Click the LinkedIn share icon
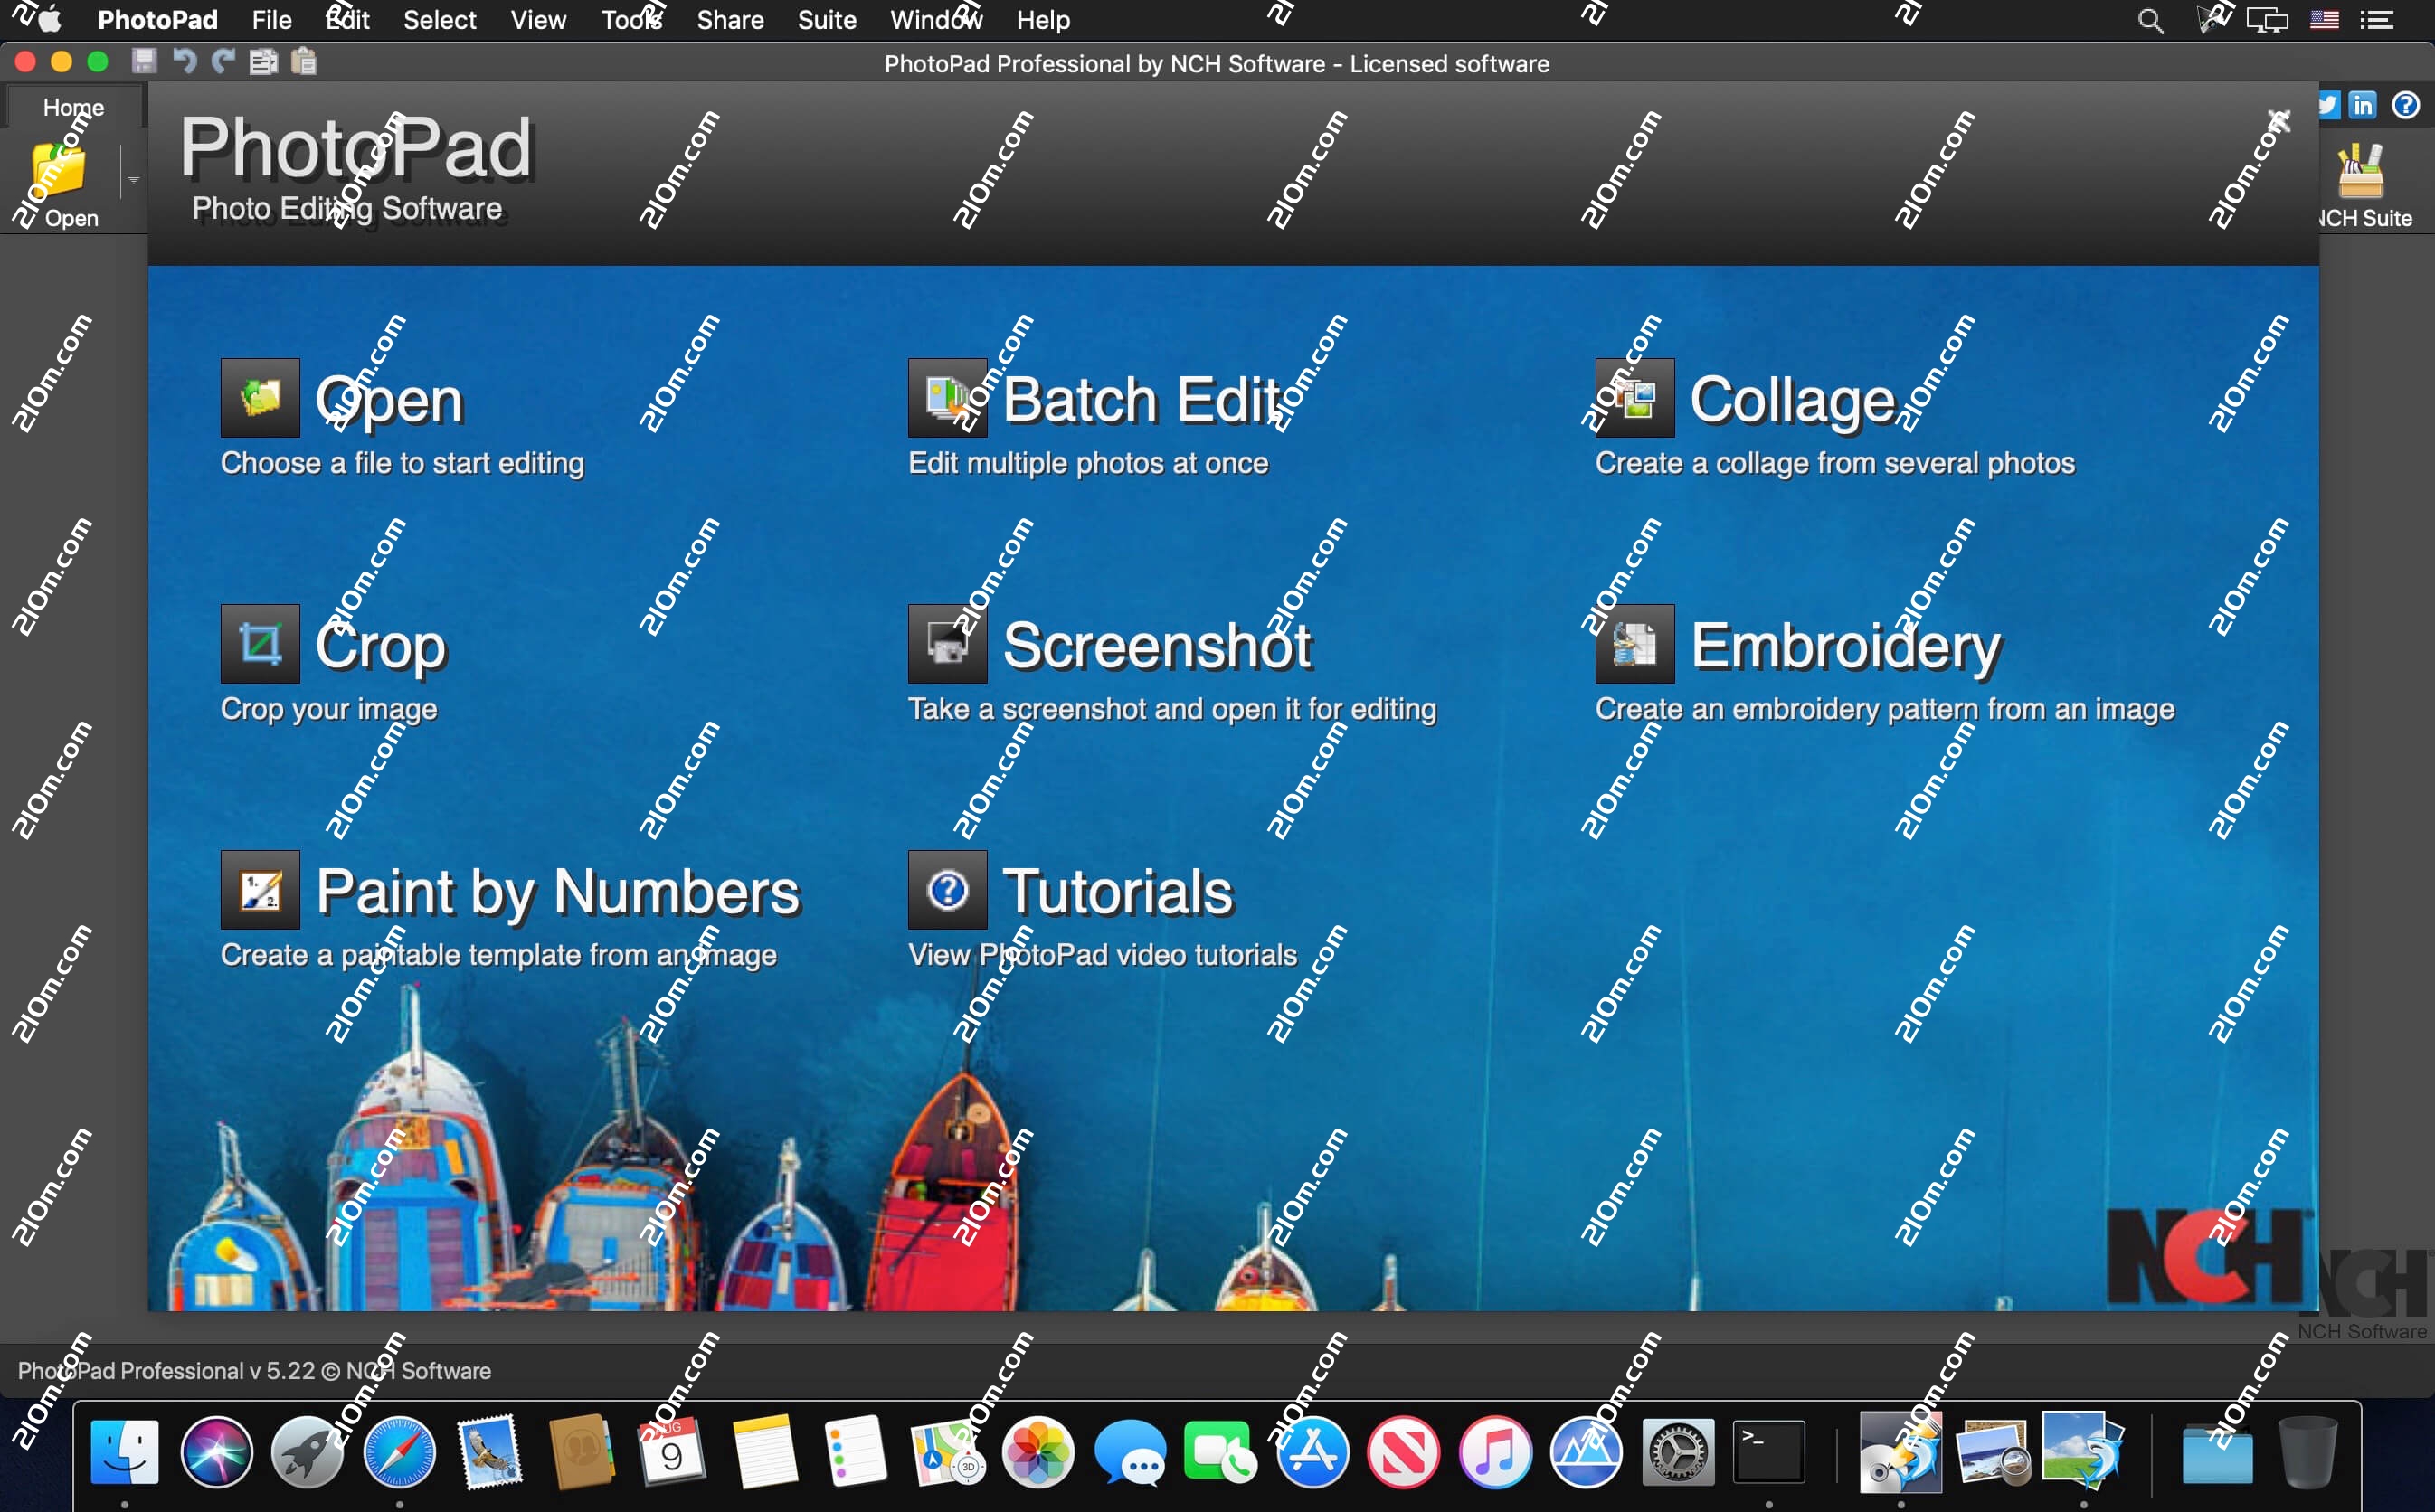This screenshot has width=2435, height=1512. pos(2364,104)
